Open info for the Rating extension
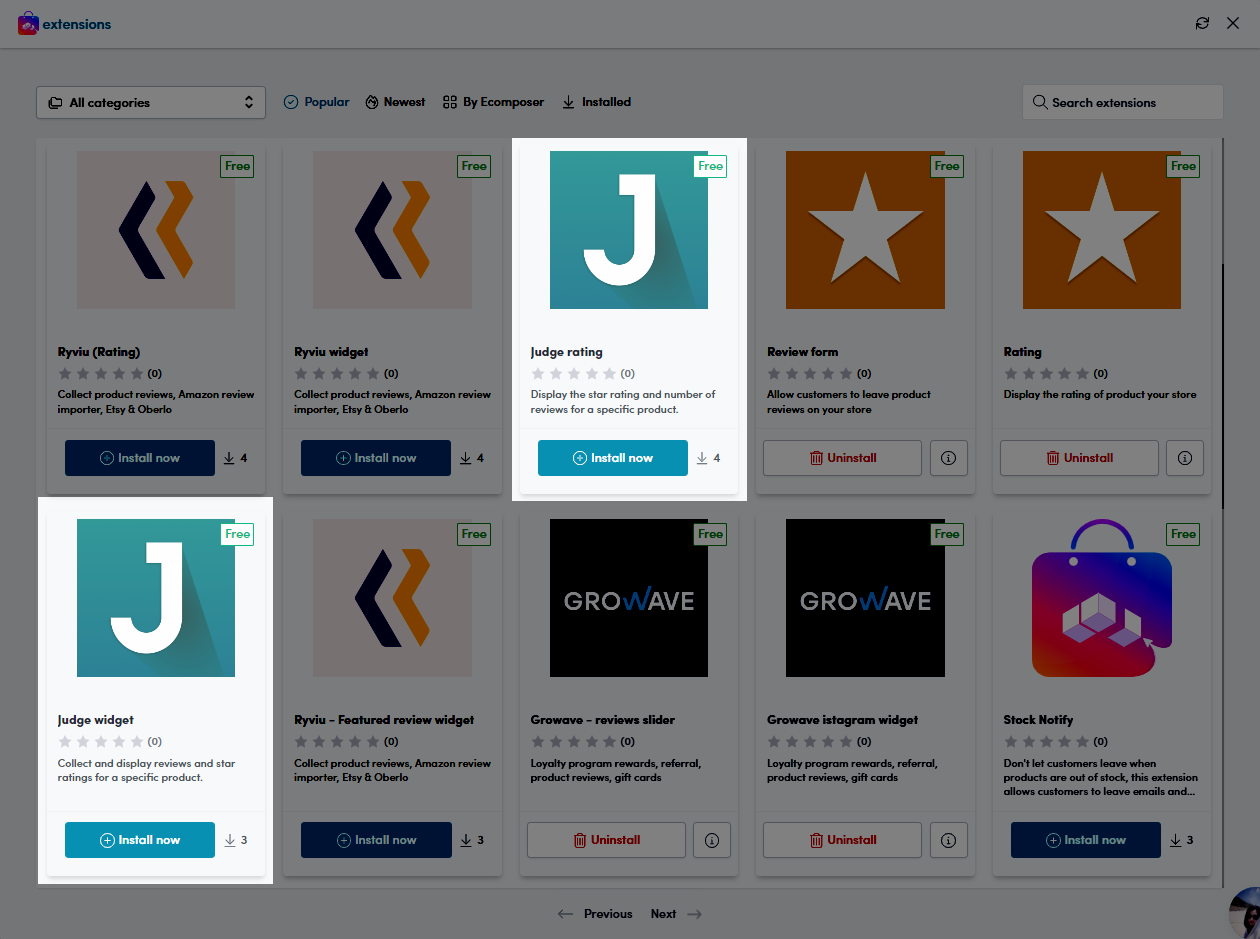The height and width of the screenshot is (939, 1260). [1185, 458]
